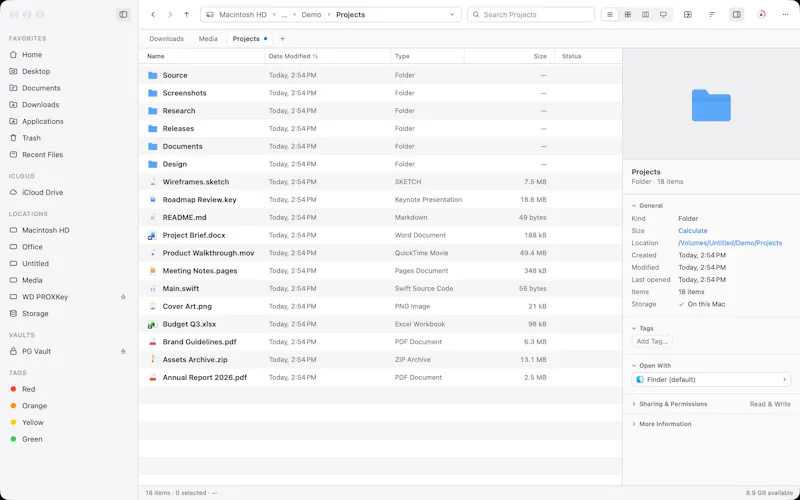The width and height of the screenshot is (800, 500).
Task: Switch to gallery view mode
Action: (663, 15)
